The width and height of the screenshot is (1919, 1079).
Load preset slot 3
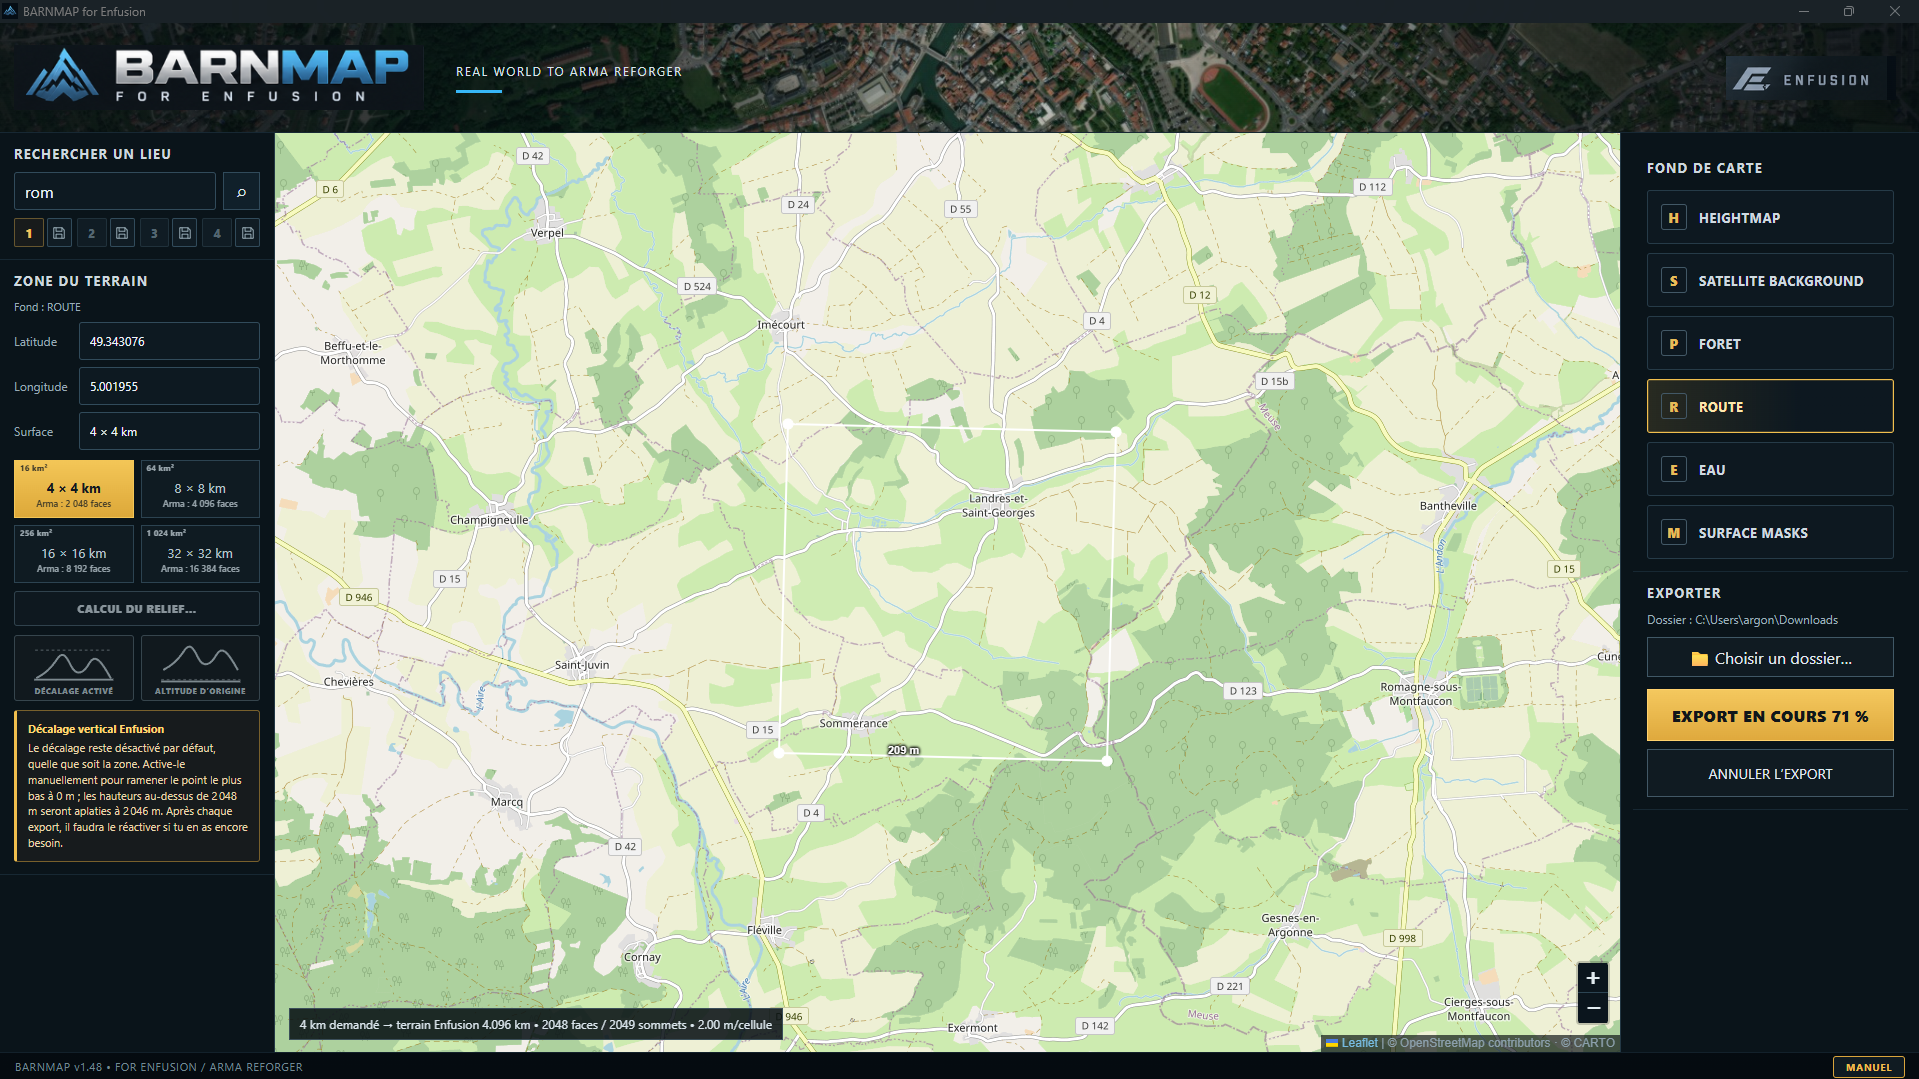coord(154,233)
